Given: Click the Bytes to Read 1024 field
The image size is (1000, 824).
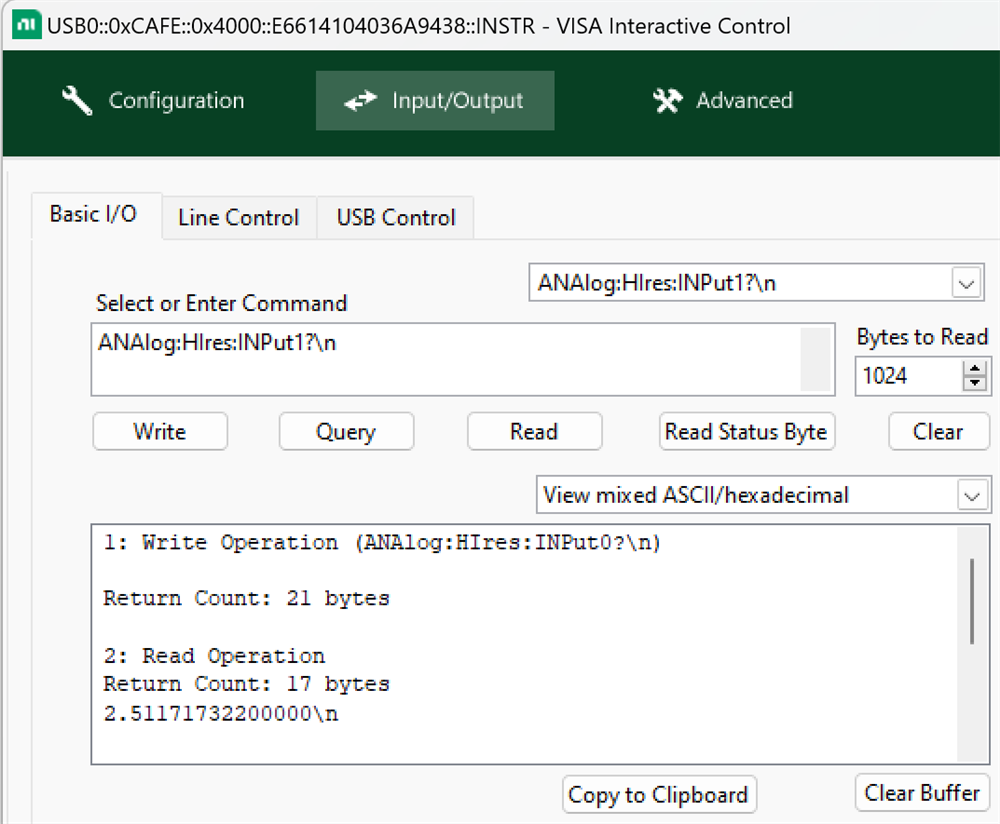Looking at the screenshot, I should [909, 376].
